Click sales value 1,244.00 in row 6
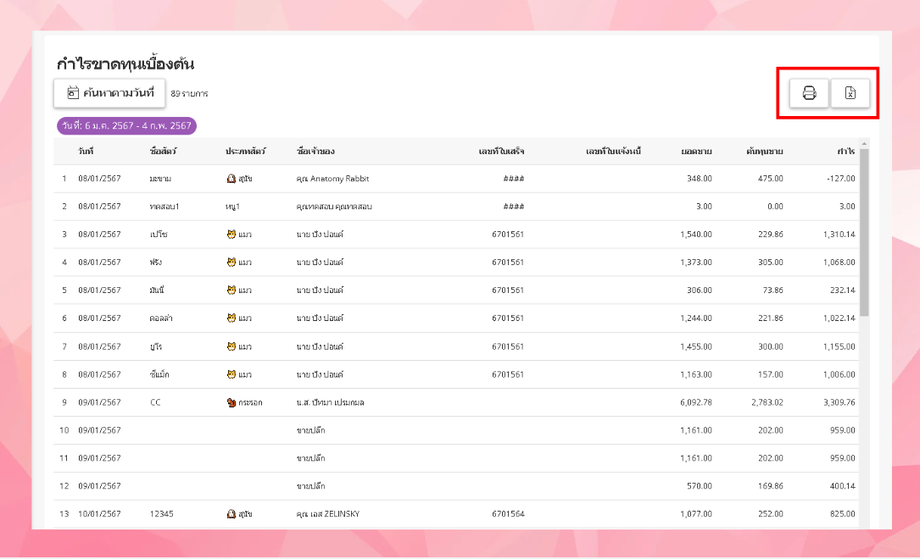The width and height of the screenshot is (920, 559). pyautogui.click(x=696, y=318)
